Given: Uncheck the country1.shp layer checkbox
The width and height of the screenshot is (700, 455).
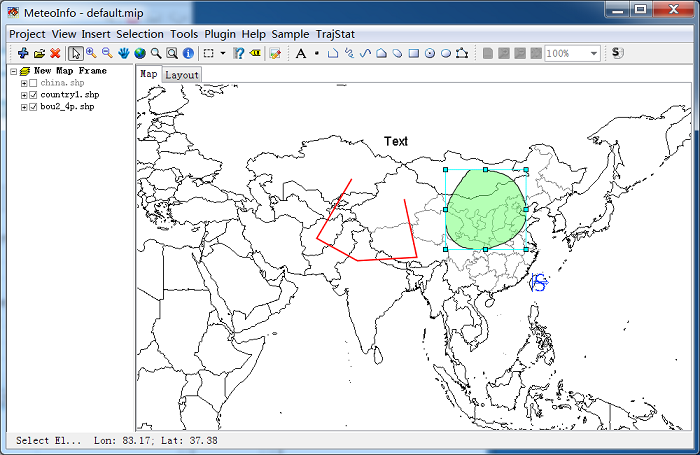Looking at the screenshot, I should (33, 95).
